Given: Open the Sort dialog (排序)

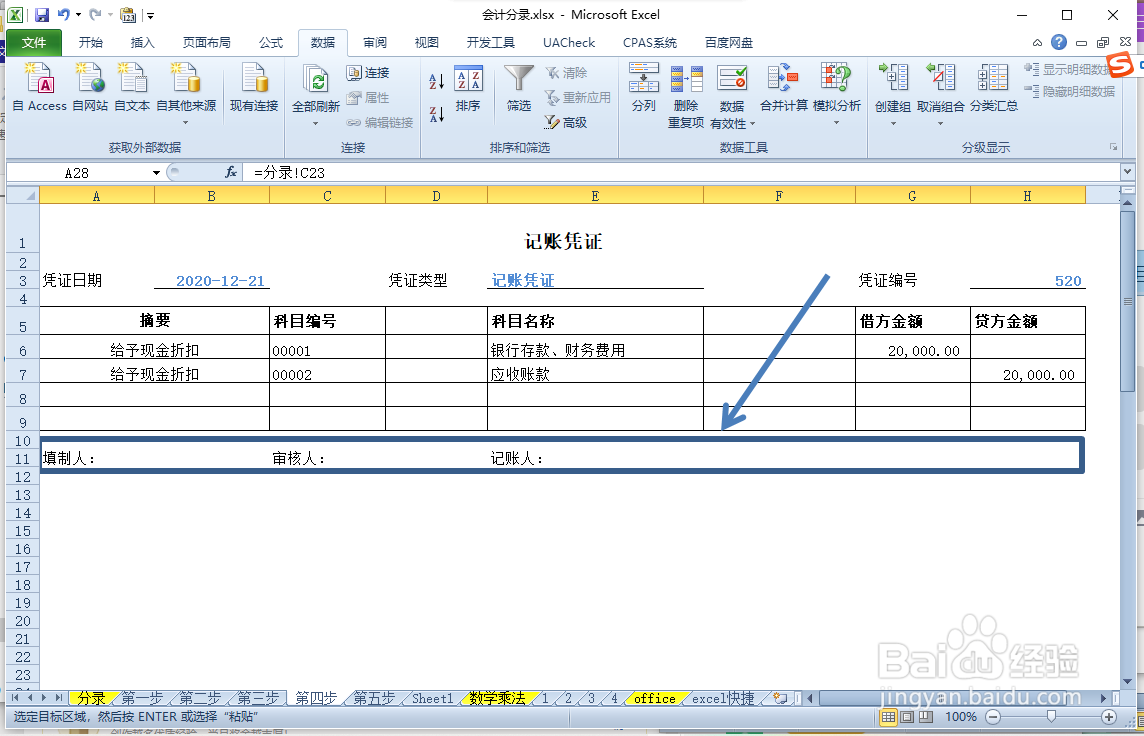Looking at the screenshot, I should tap(468, 89).
